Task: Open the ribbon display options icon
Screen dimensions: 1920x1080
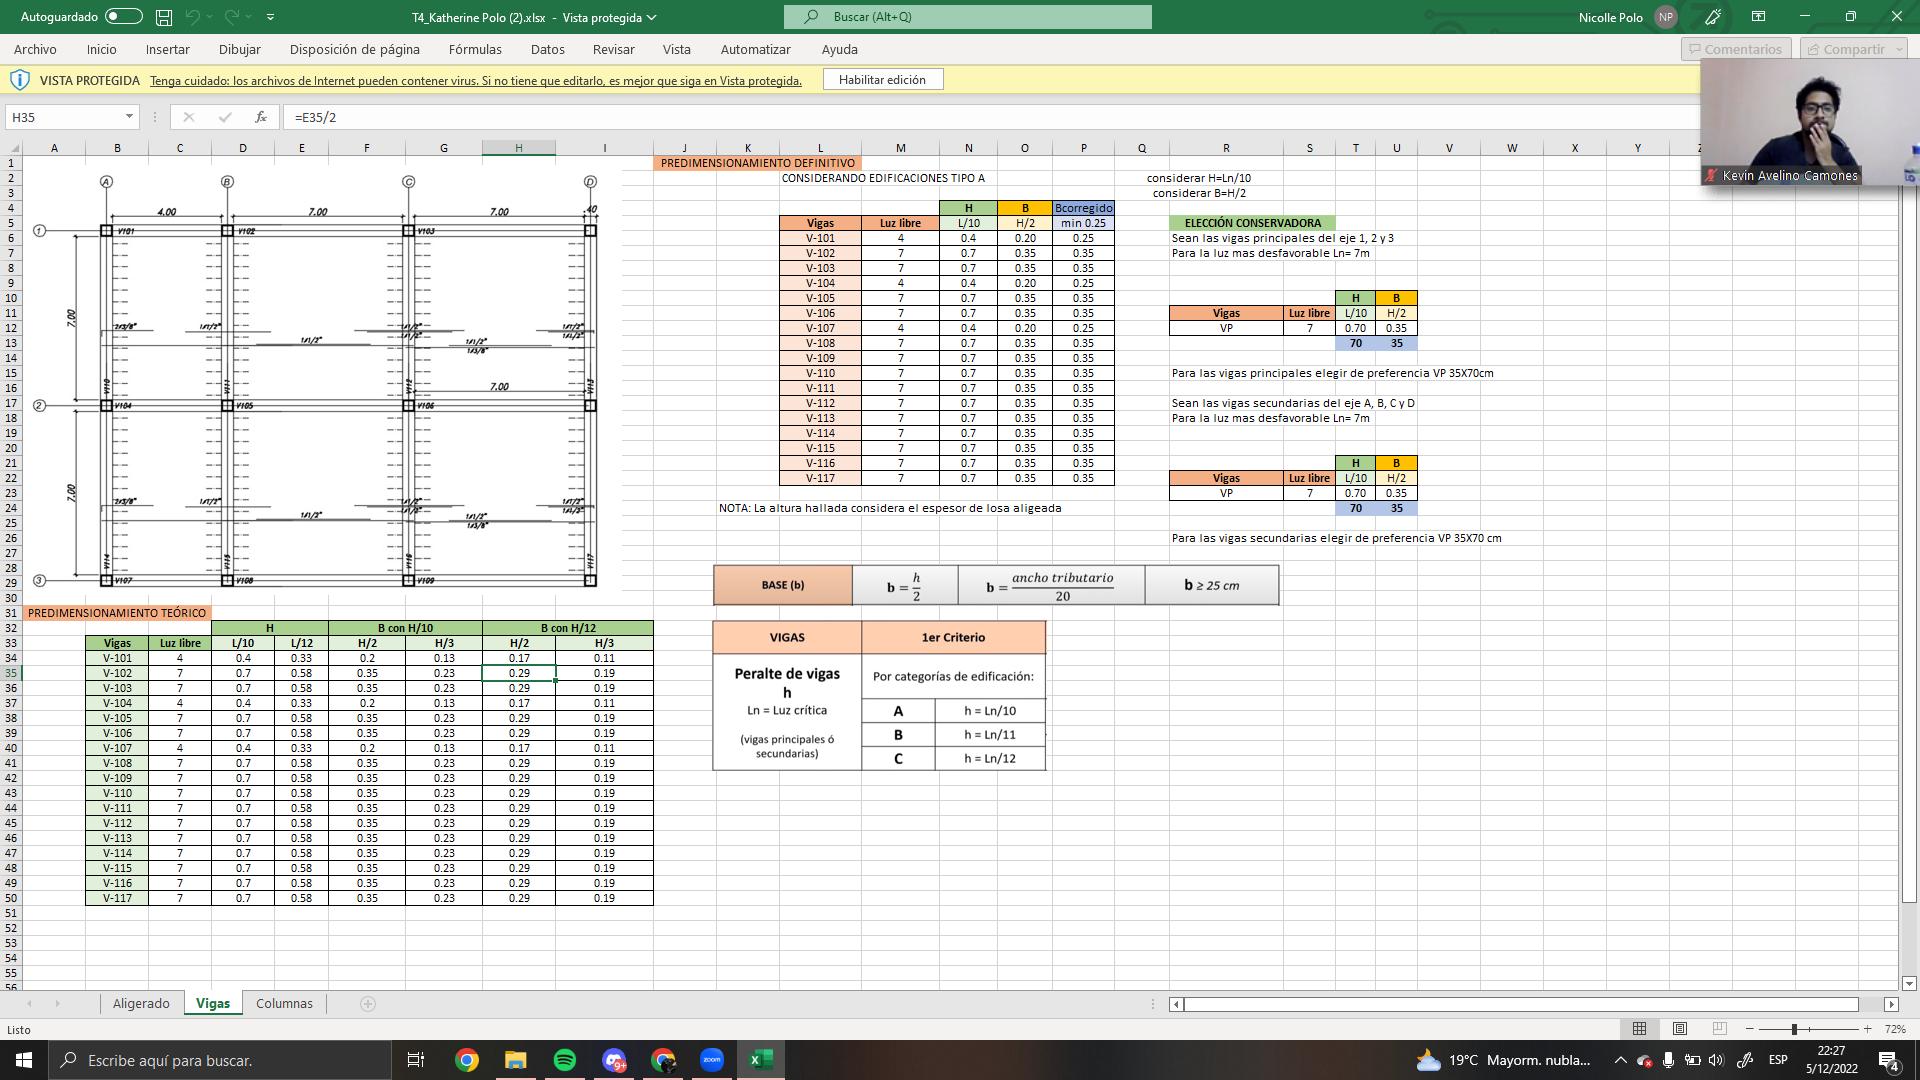Action: coord(1758,17)
